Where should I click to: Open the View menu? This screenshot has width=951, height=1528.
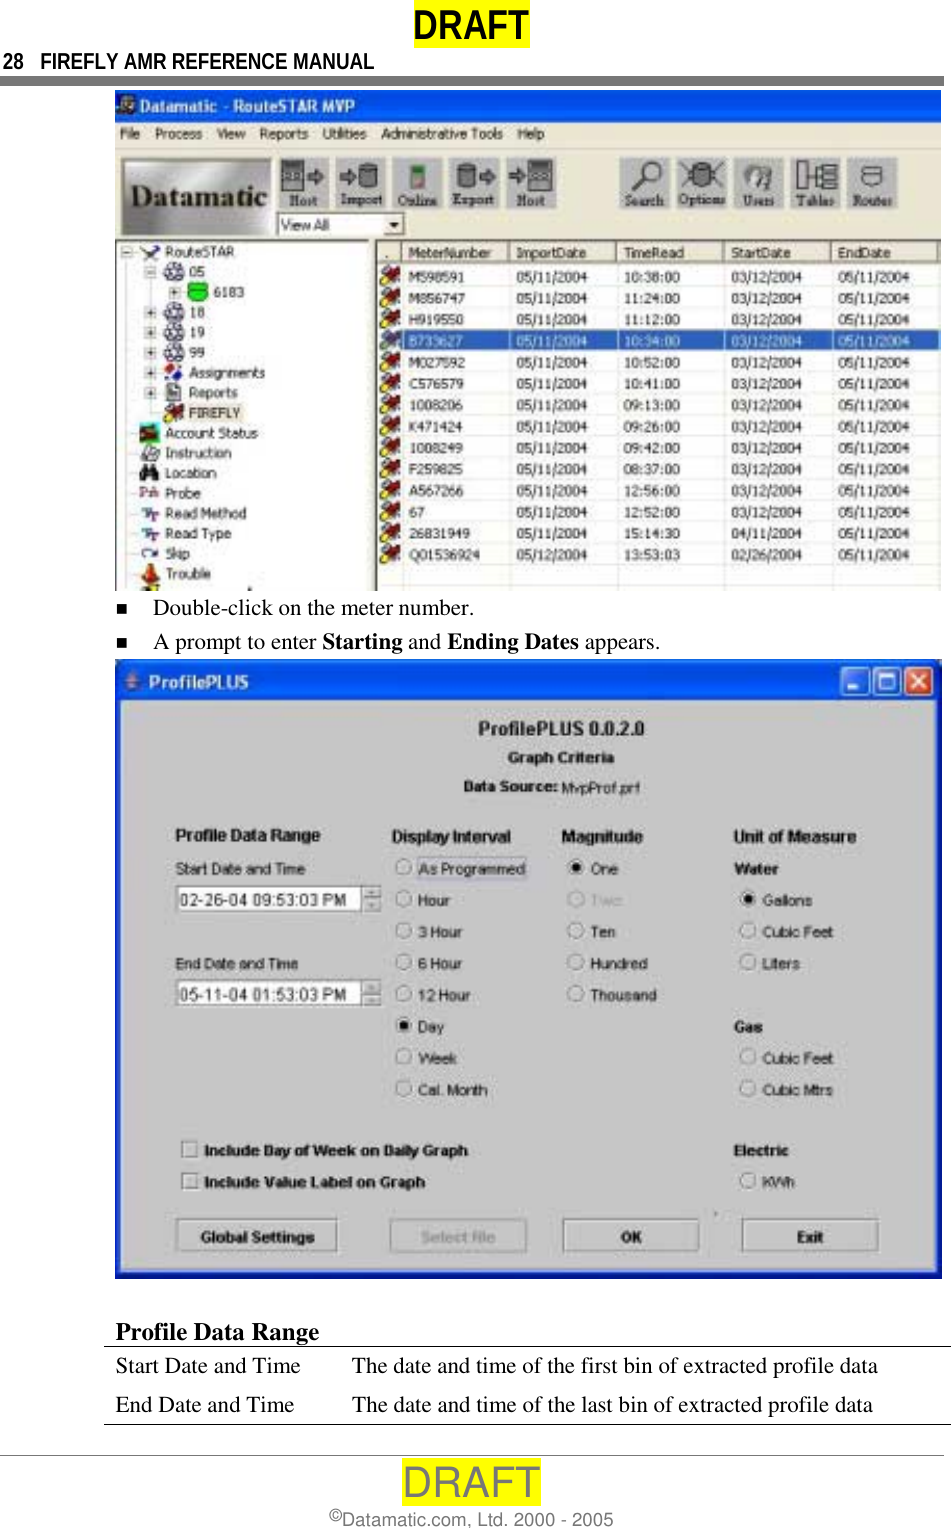[231, 133]
